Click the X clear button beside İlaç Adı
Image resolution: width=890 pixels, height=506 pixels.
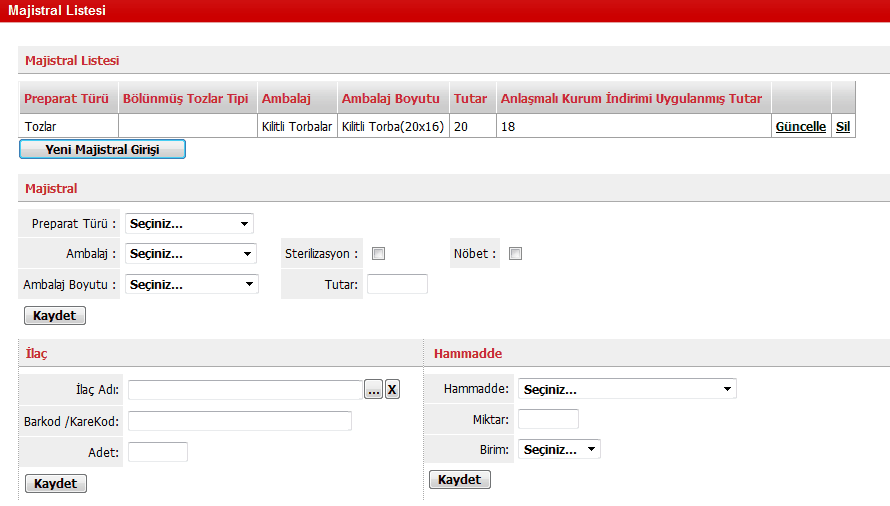[392, 390]
